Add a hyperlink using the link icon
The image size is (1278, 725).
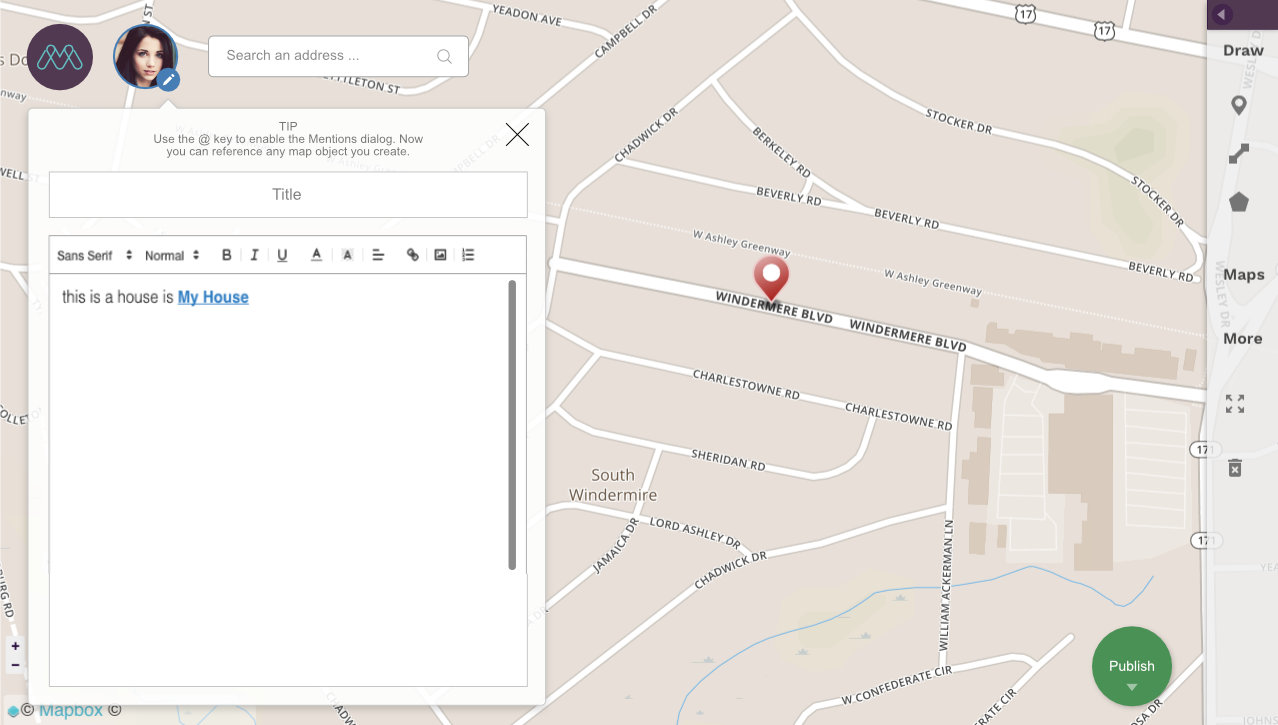(412, 255)
